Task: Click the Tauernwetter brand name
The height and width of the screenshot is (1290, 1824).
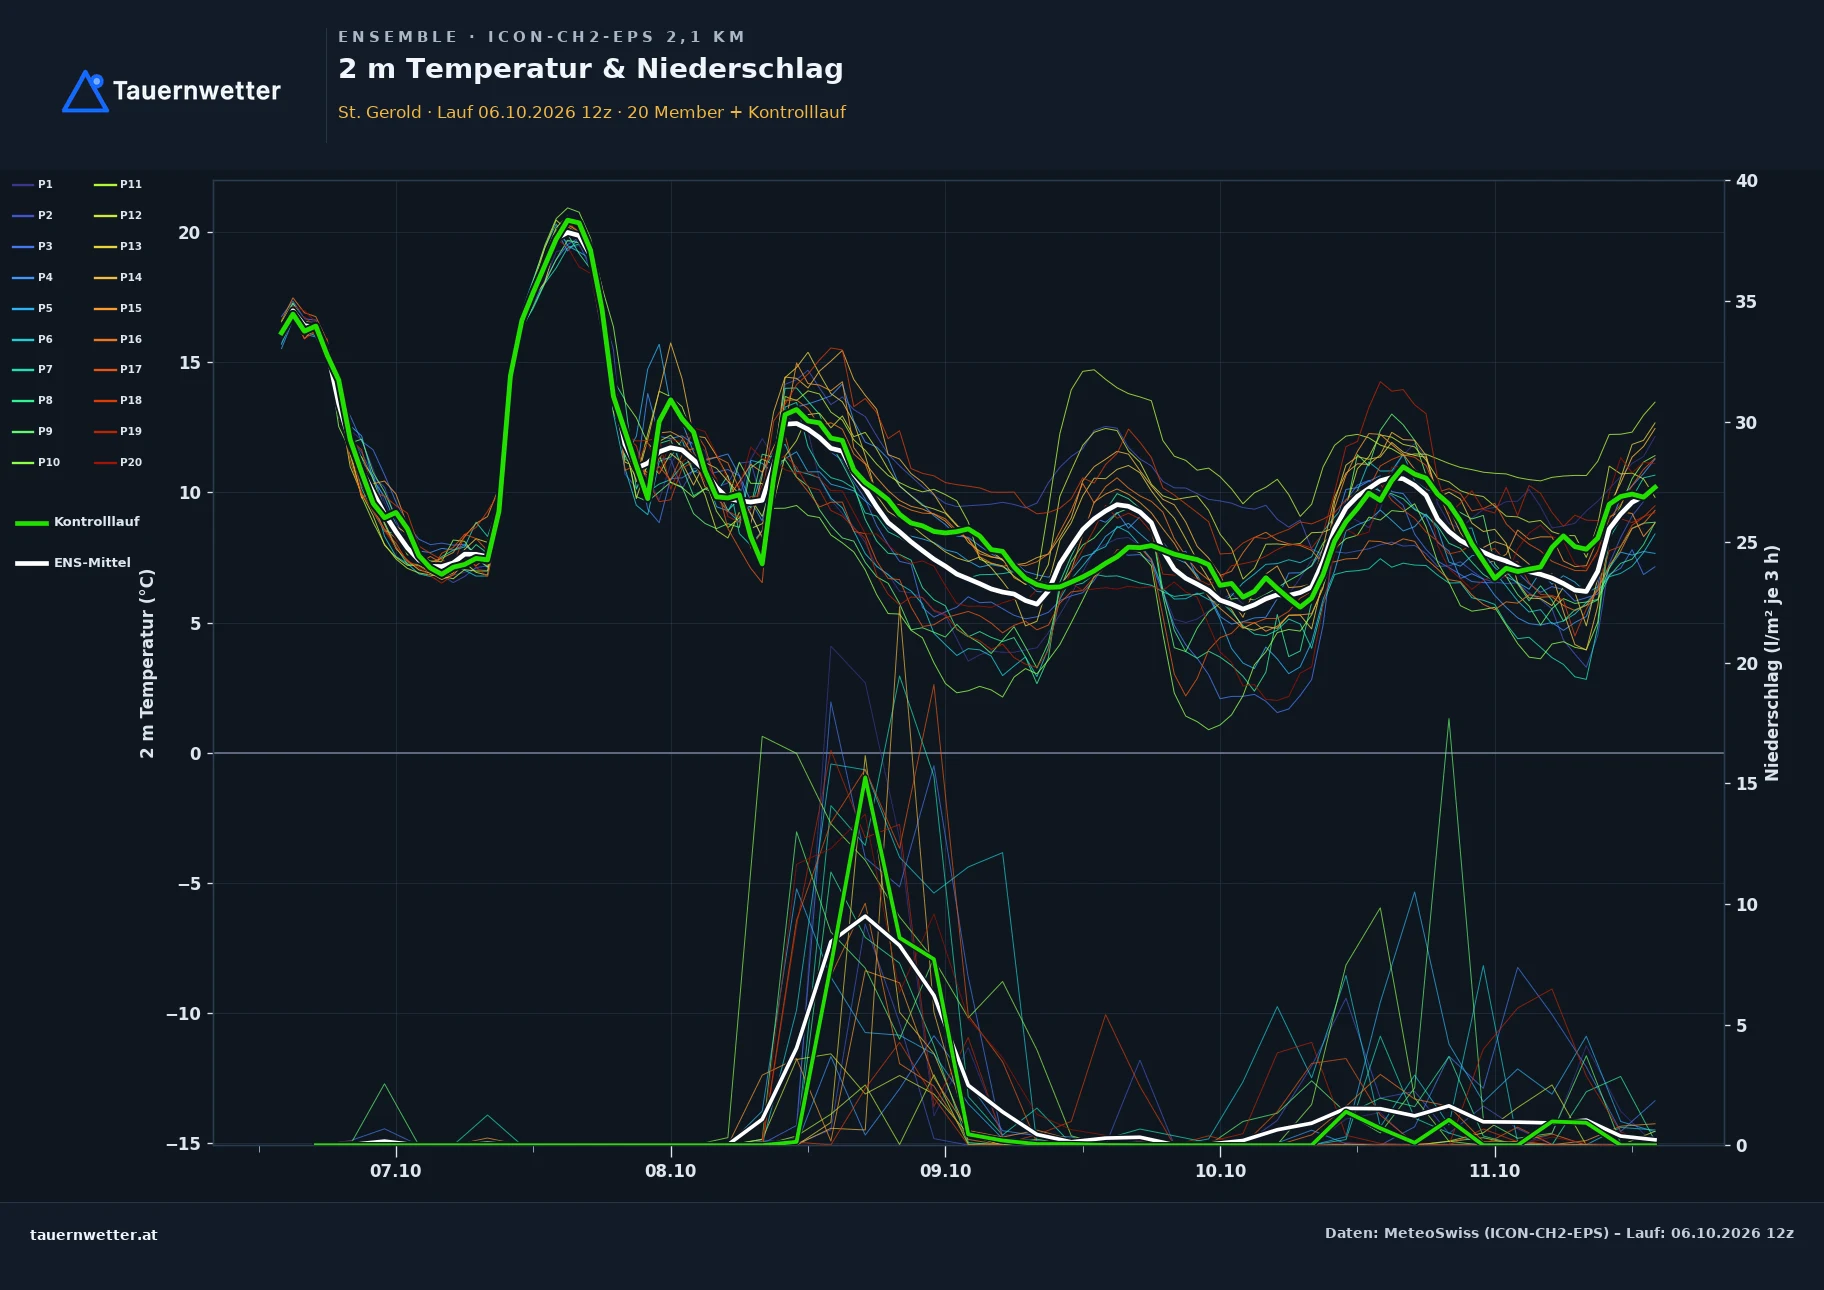Action: point(197,91)
